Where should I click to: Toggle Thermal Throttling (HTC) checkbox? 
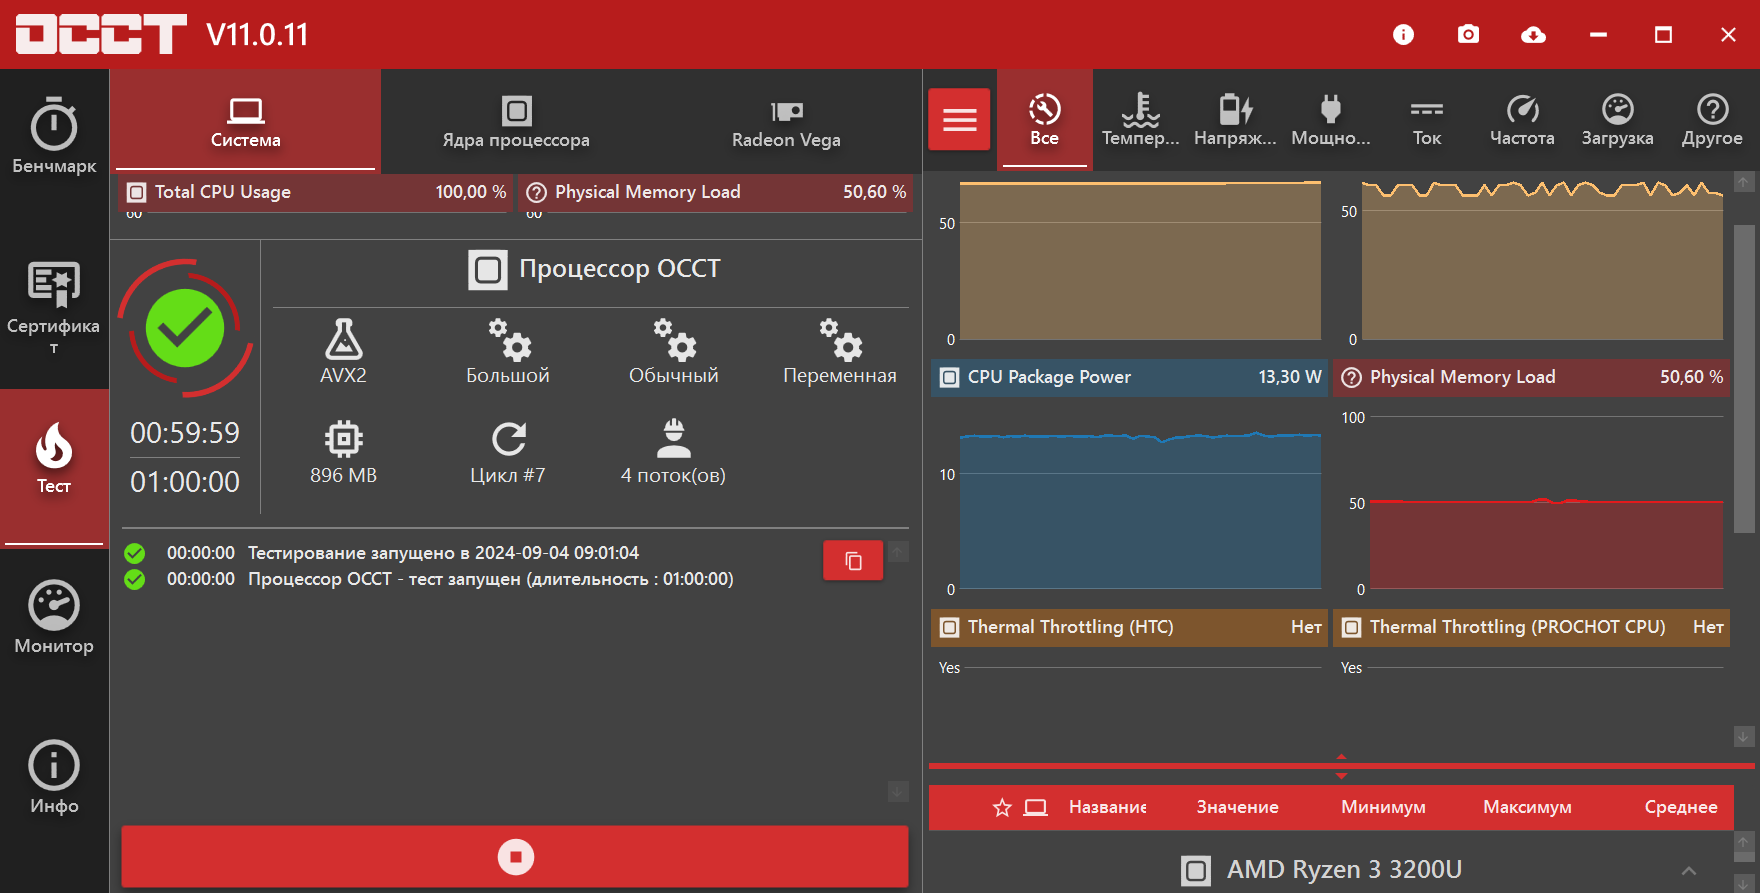pyautogui.click(x=950, y=627)
